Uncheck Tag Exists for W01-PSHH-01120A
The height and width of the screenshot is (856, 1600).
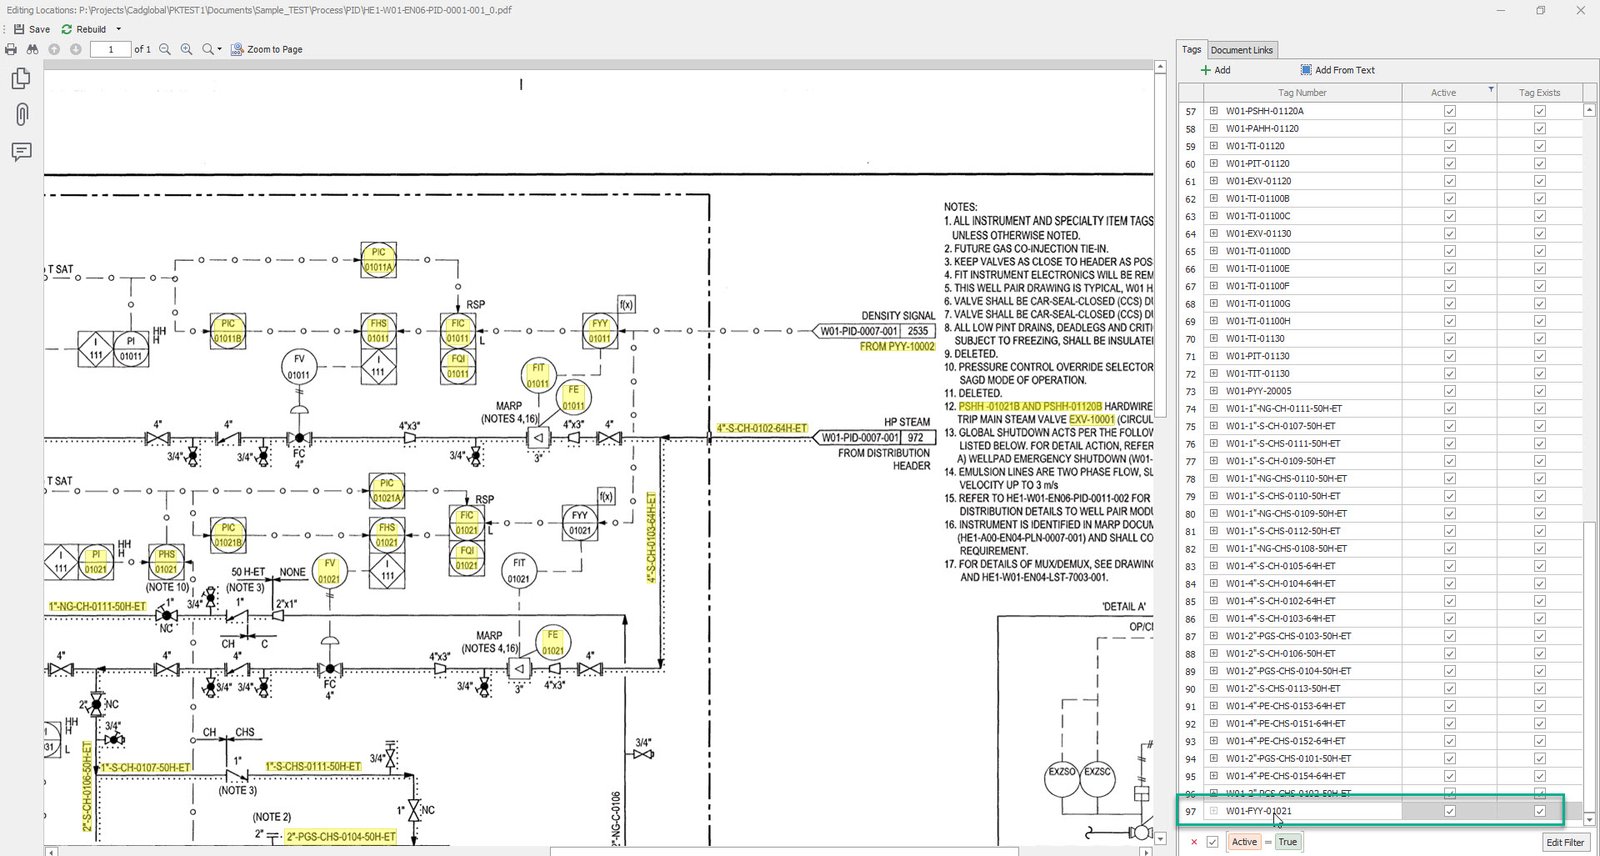pos(1539,111)
